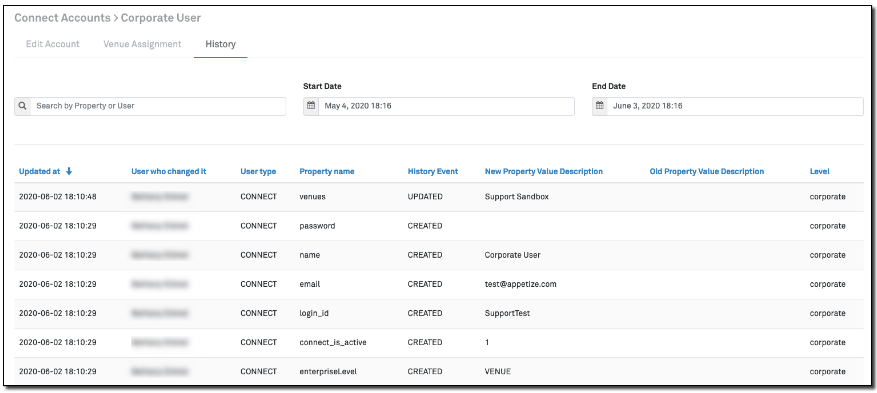Click the connect_is_active property cell

(333, 342)
